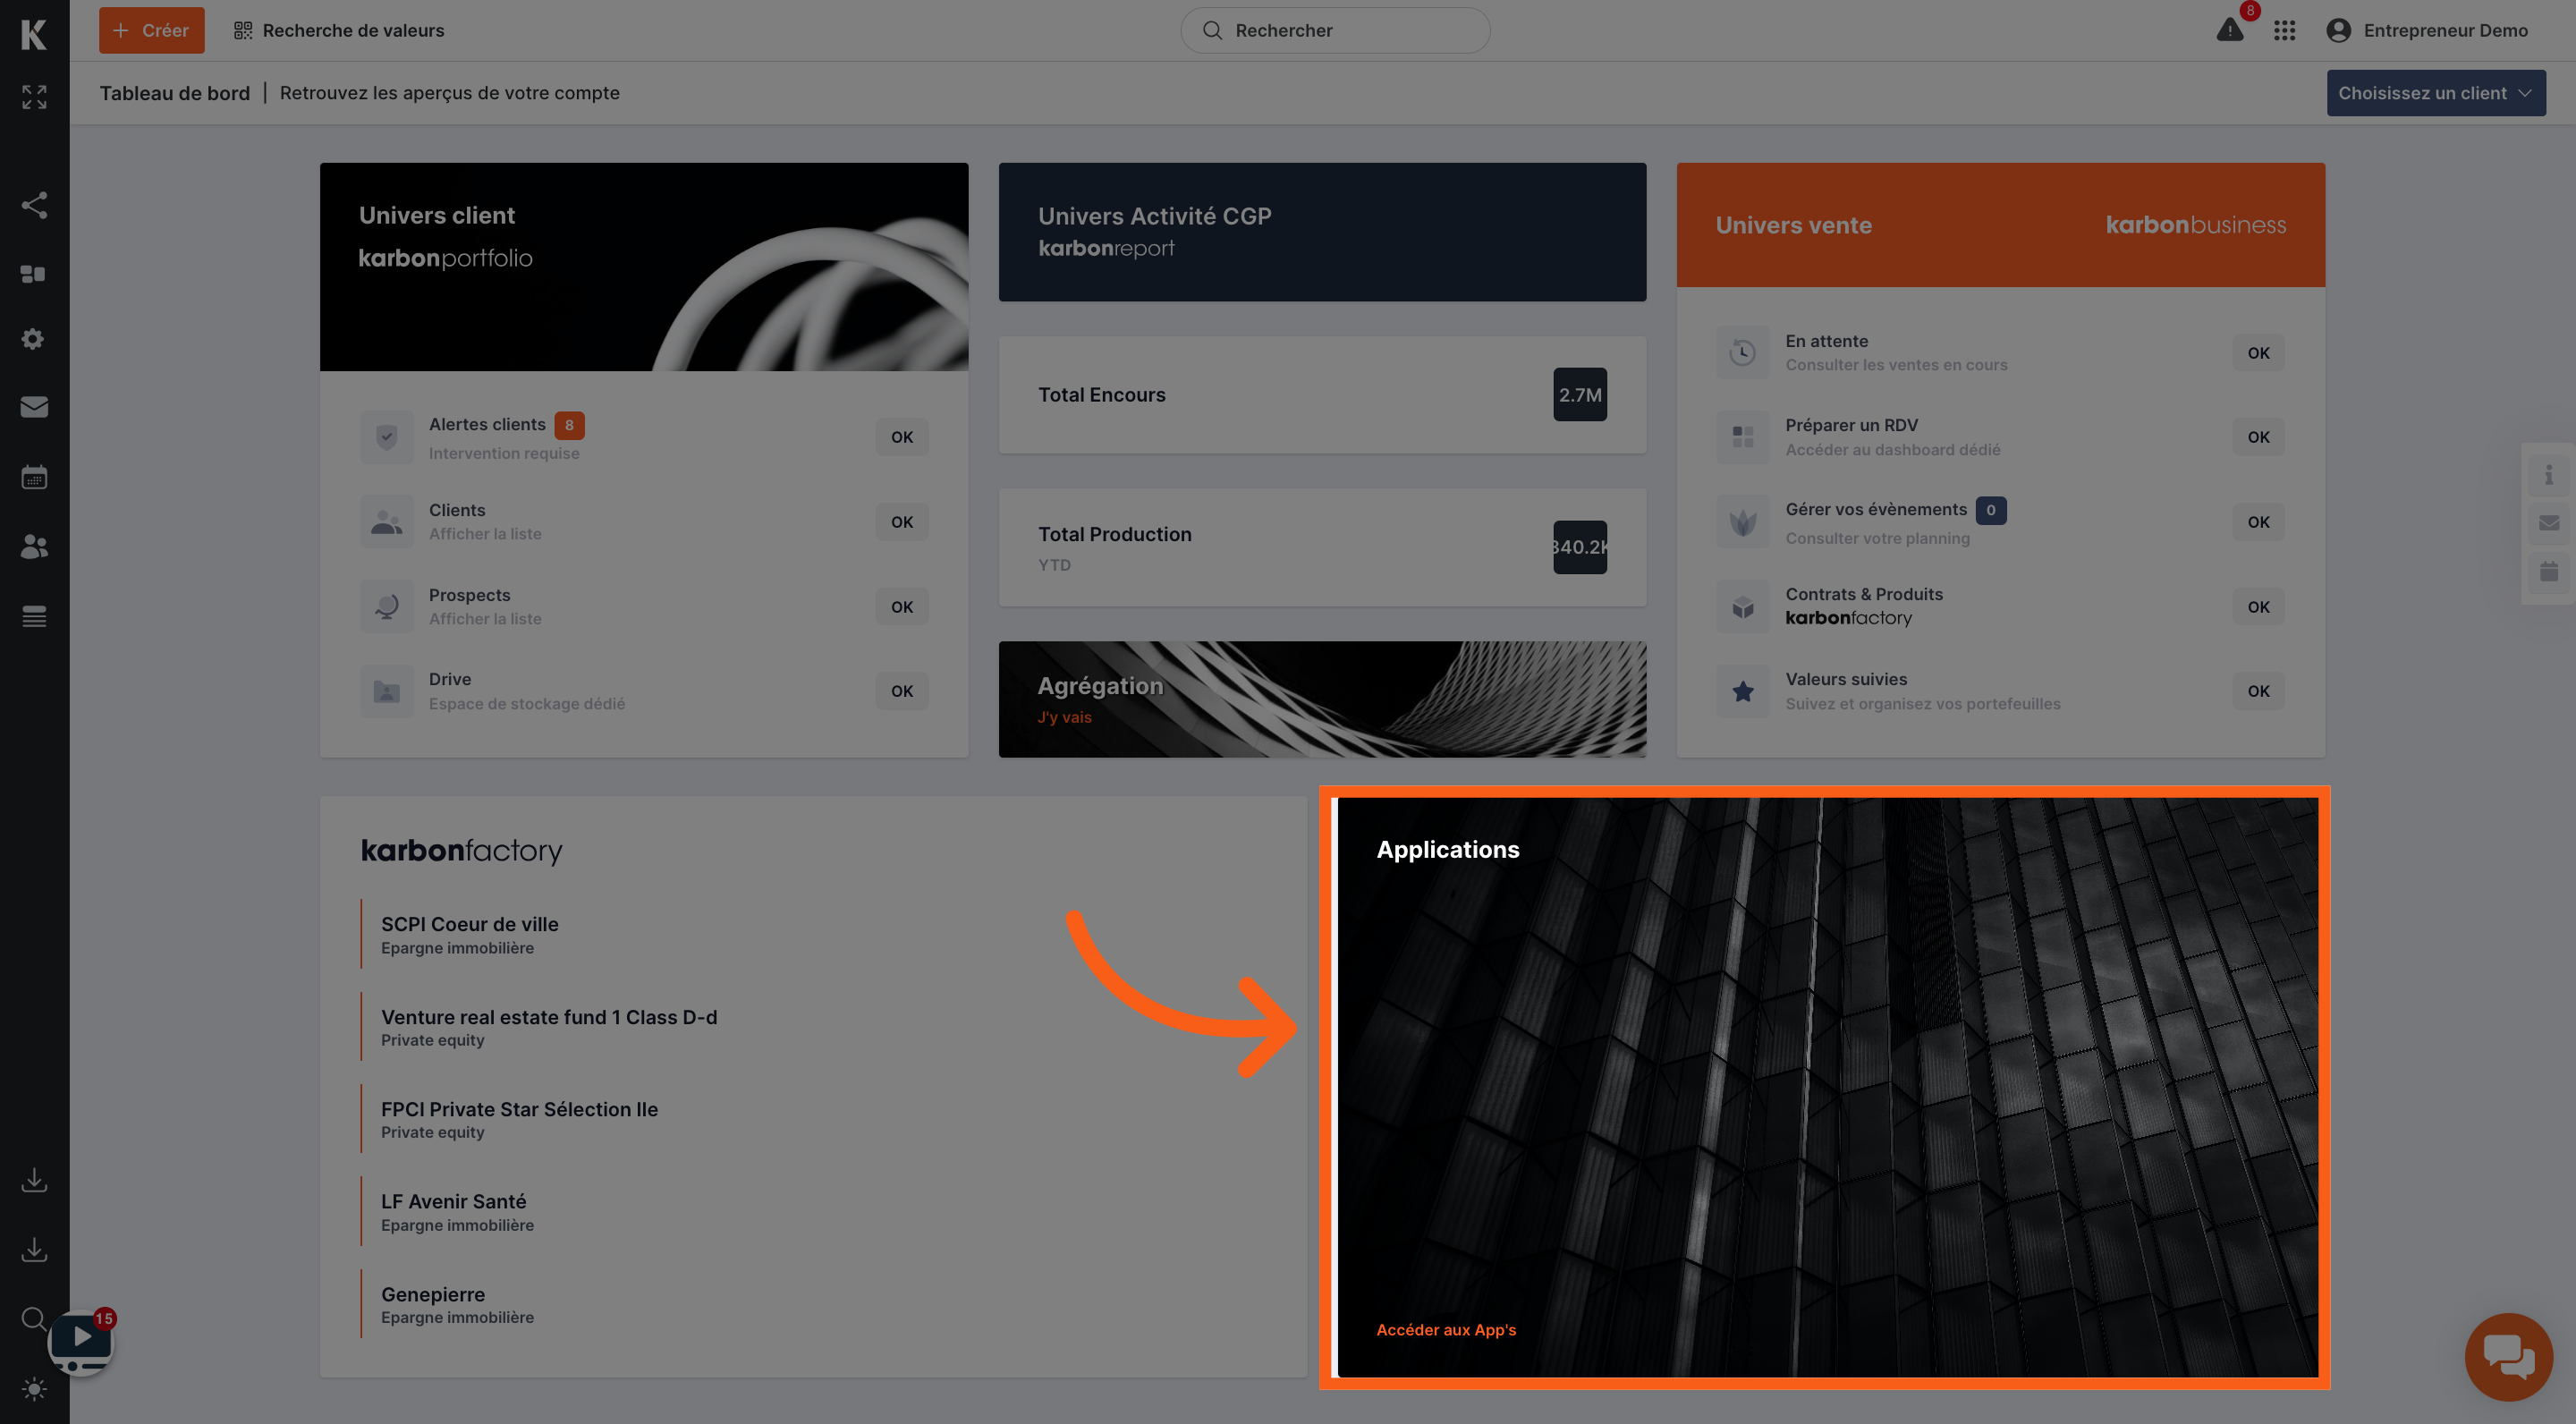Click the Préparer un RDV dashboard icon

coord(1743,437)
